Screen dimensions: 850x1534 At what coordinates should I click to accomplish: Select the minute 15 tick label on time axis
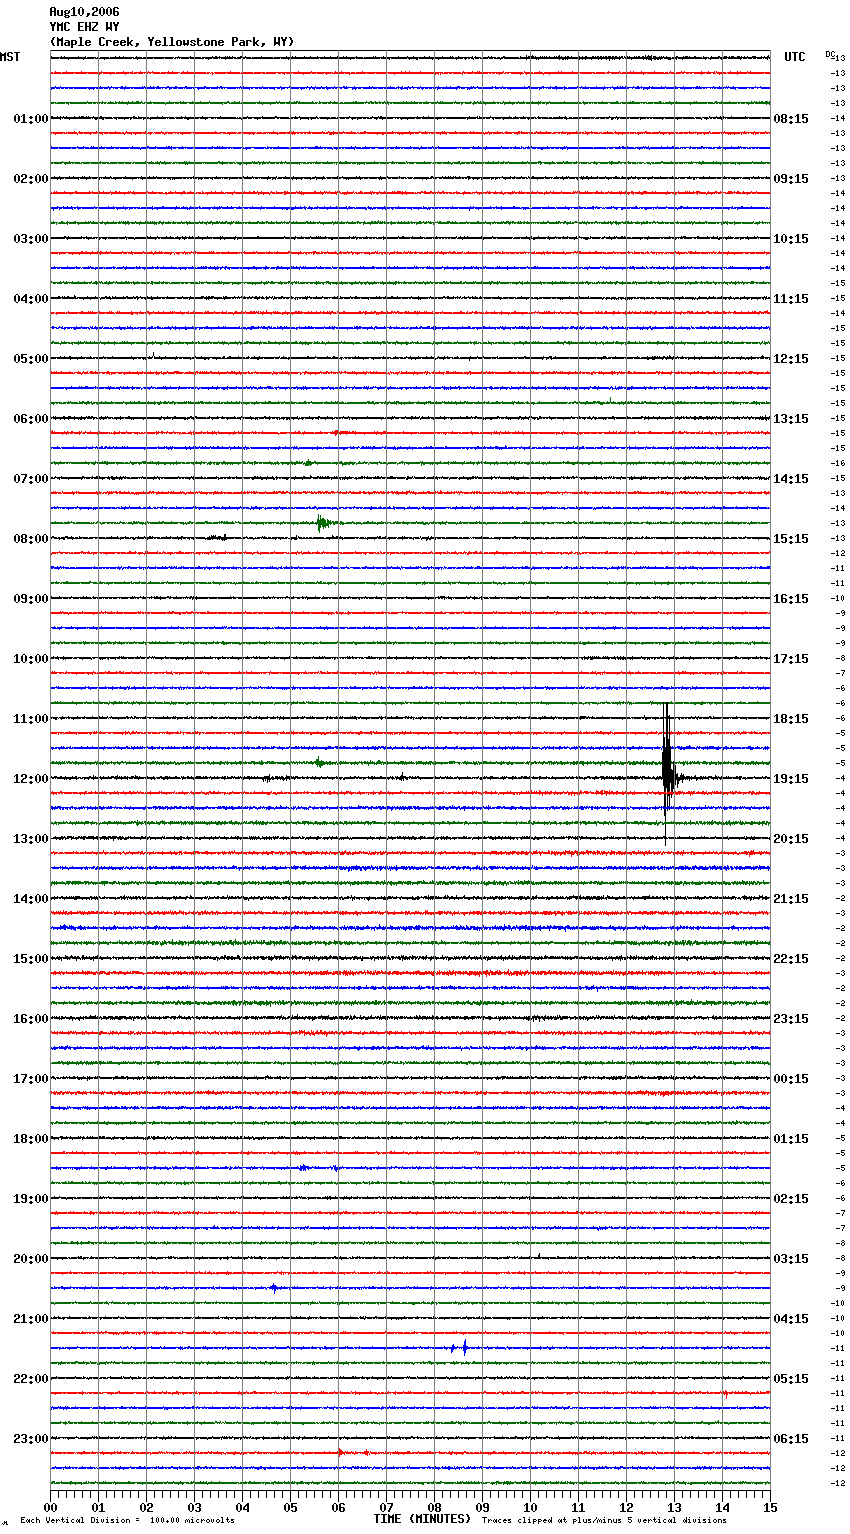click(770, 1506)
